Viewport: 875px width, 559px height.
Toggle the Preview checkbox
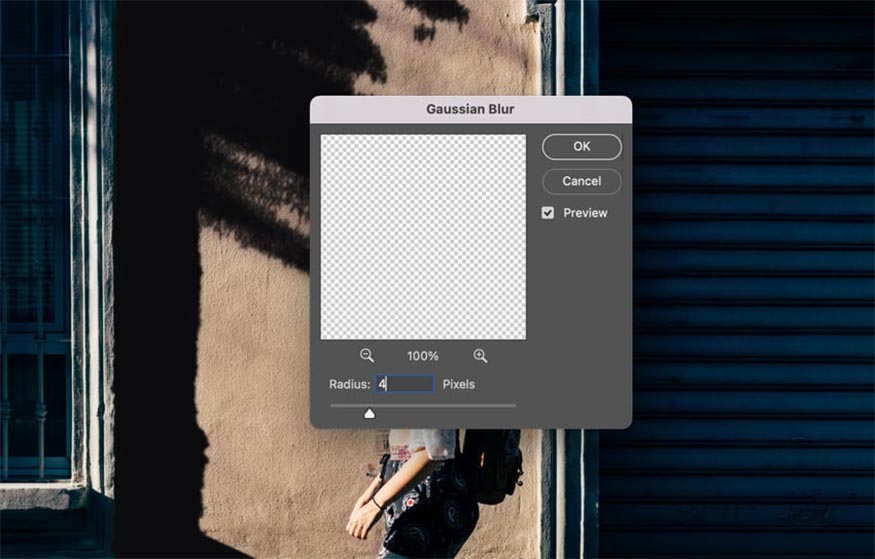point(548,213)
